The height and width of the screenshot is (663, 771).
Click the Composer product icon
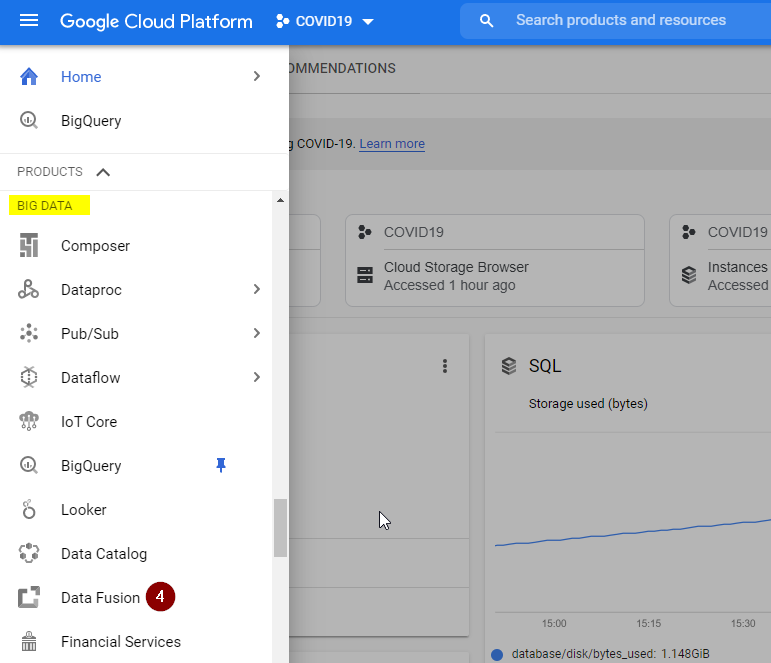(x=29, y=246)
